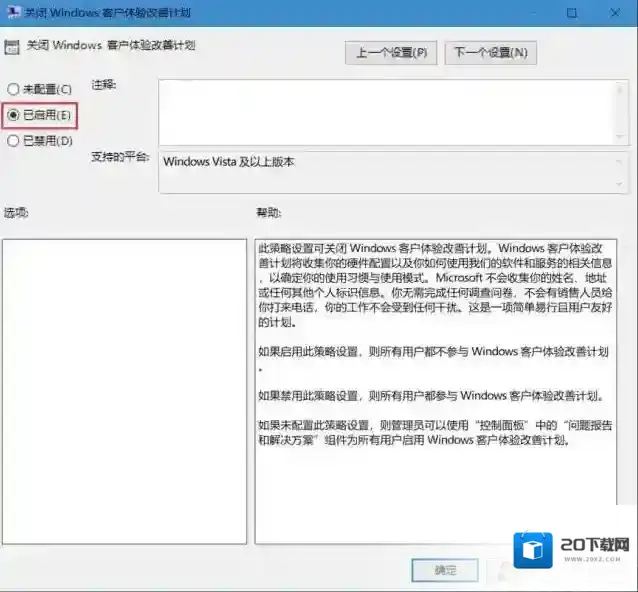Click the 注释 label
Image resolution: width=638 pixels, height=592 pixels.
click(x=103, y=85)
